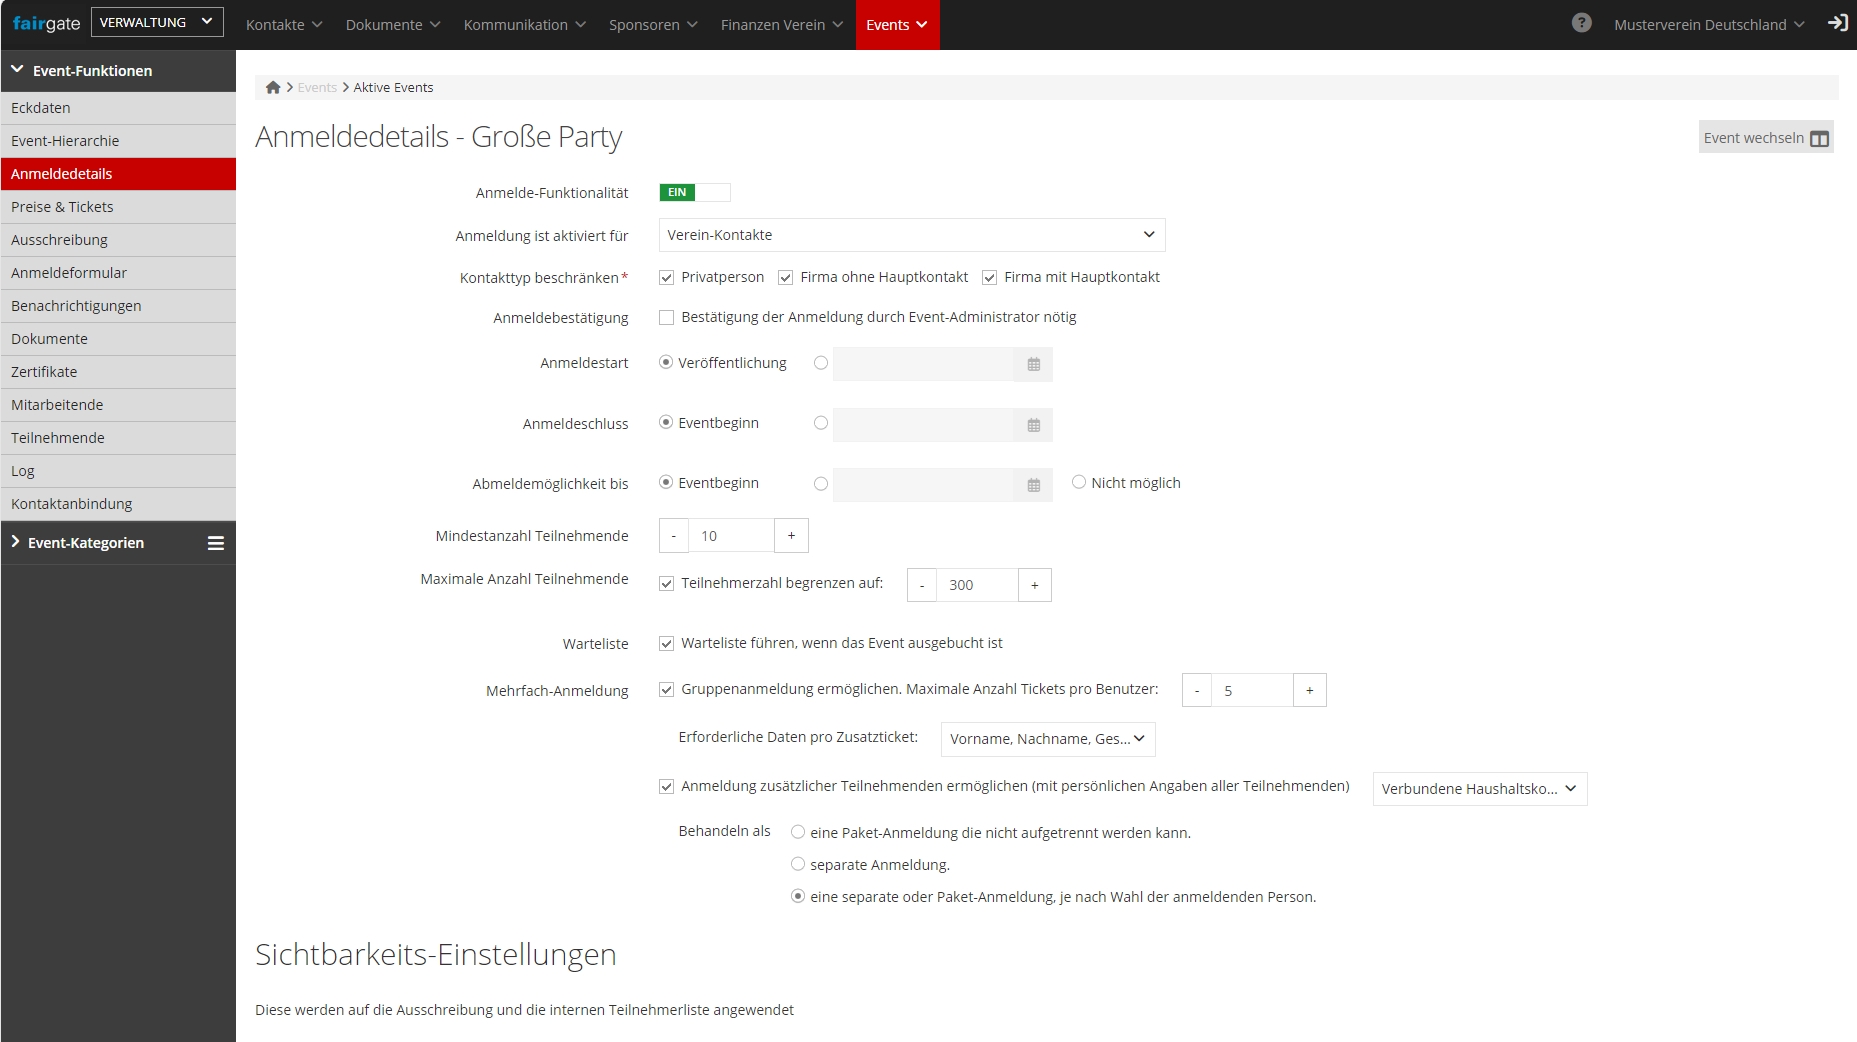Uncheck Firma mit Hauptkontakt
Image resolution: width=1857 pixels, height=1042 pixels.
click(990, 277)
